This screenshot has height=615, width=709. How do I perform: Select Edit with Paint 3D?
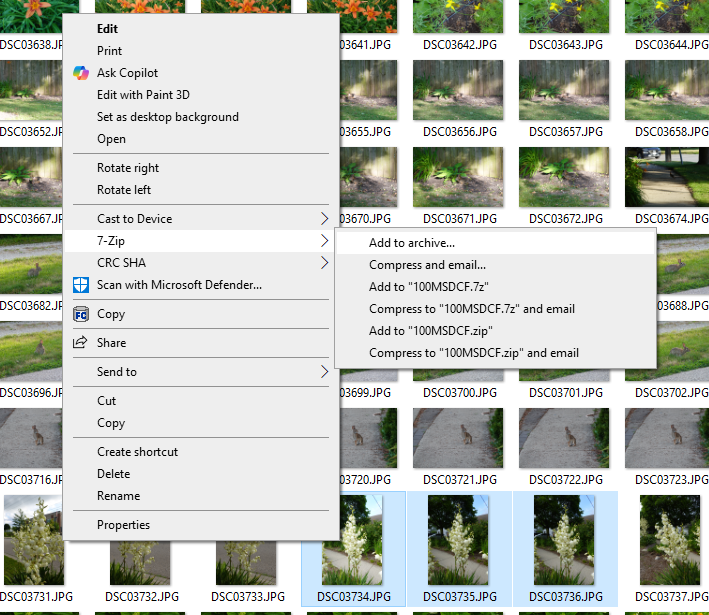coord(201,95)
